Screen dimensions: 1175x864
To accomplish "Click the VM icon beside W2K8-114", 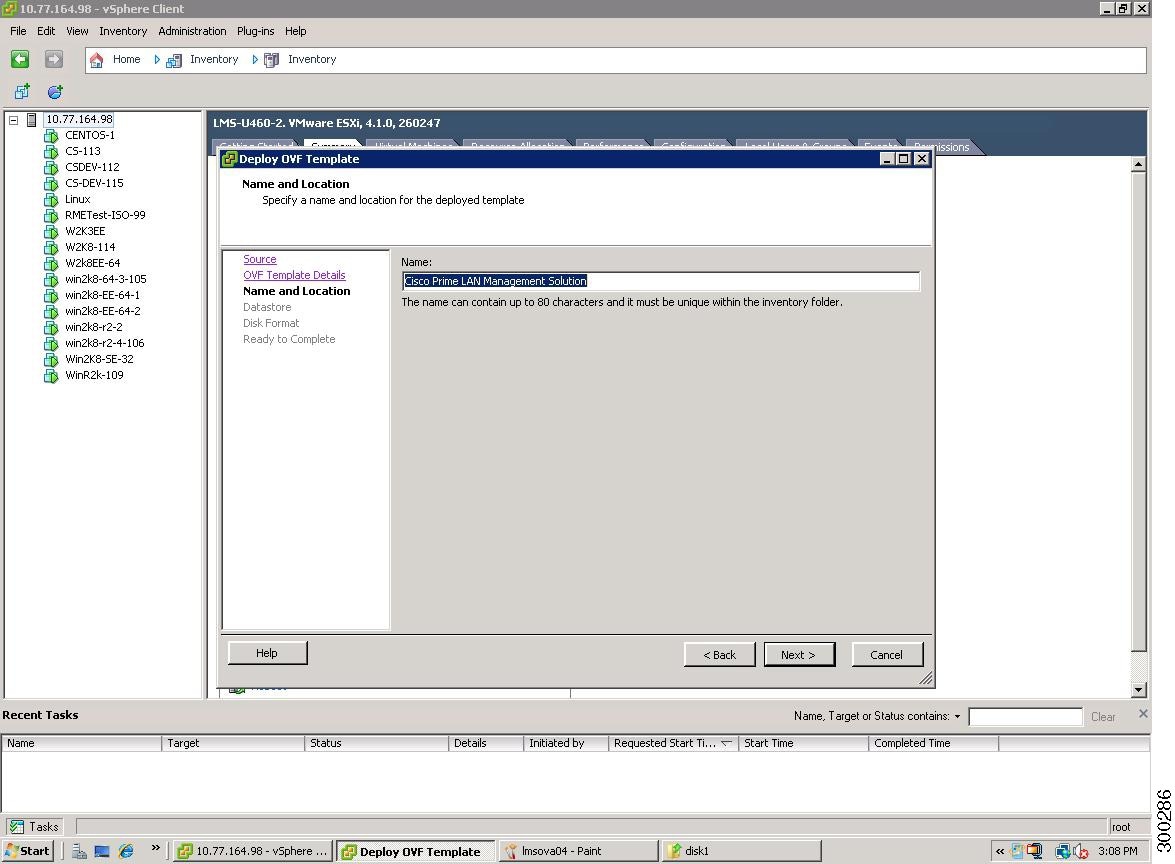I will [x=51, y=247].
